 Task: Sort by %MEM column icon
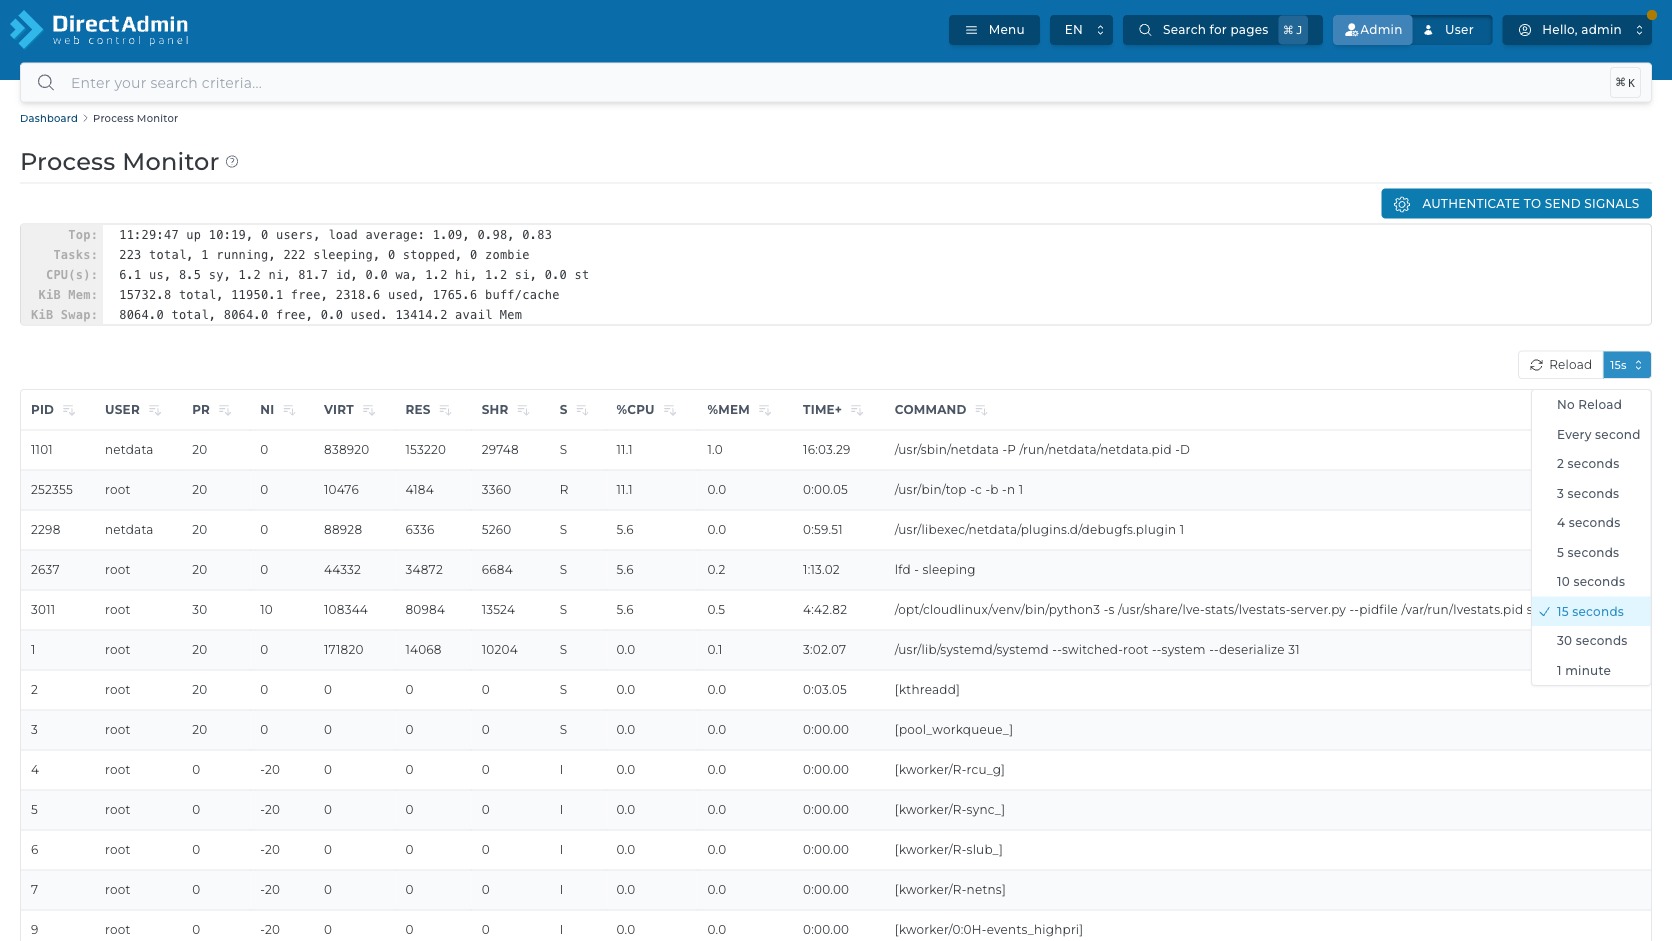pos(765,410)
